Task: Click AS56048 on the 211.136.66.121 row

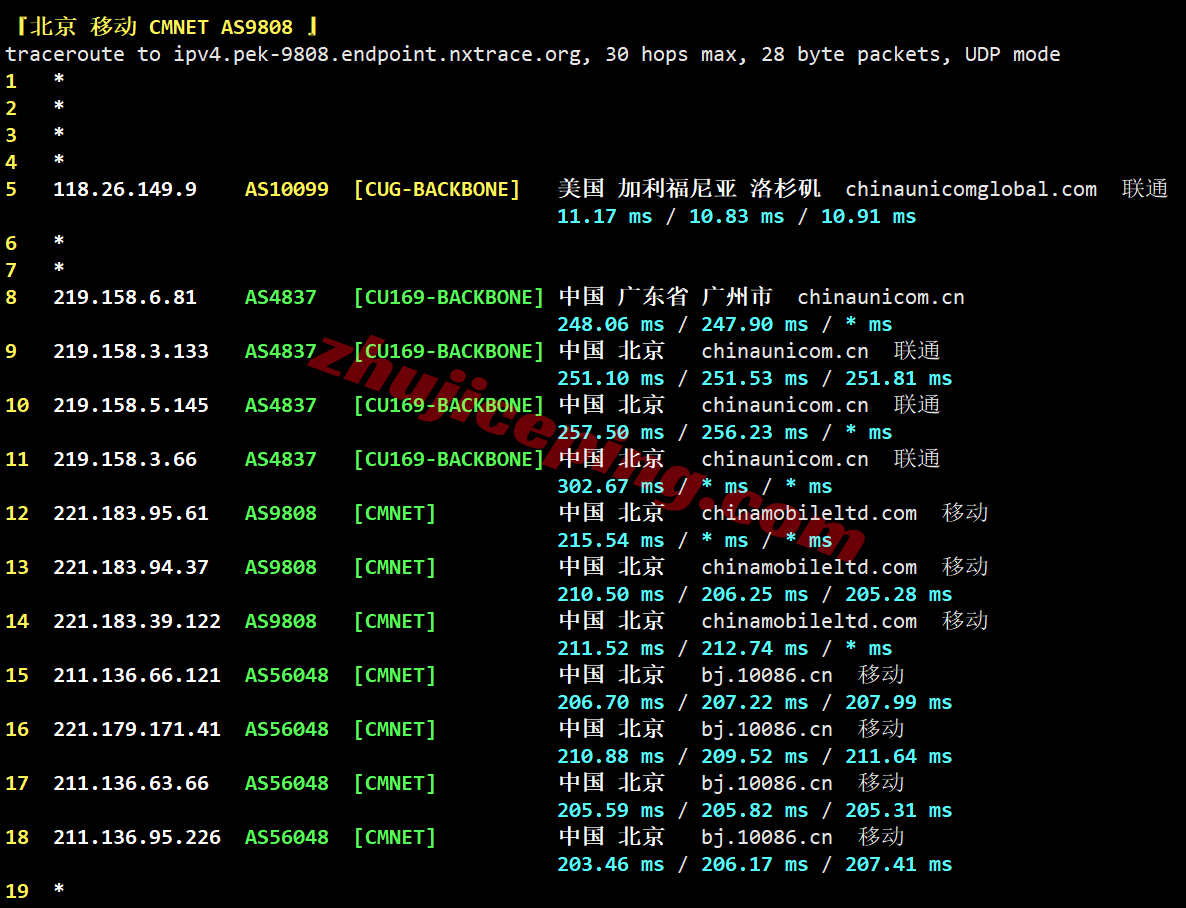Action: (287, 676)
